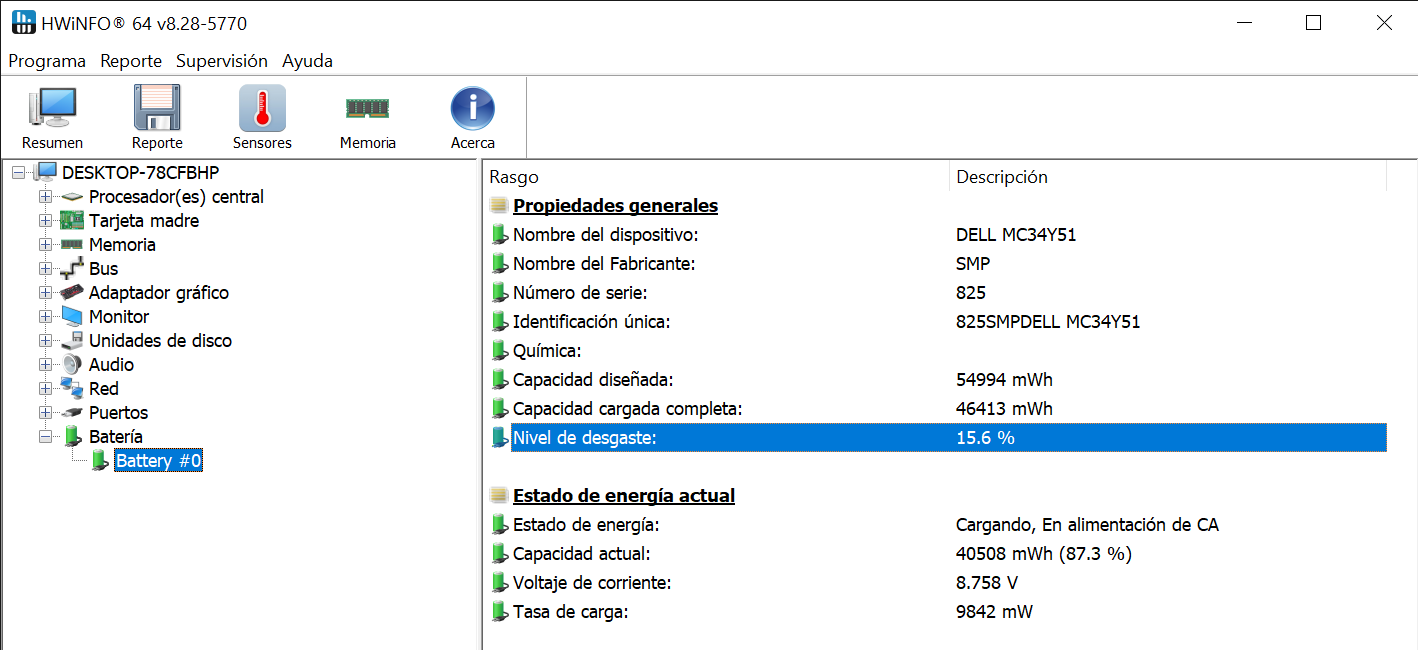Open the Supervisión menu
Viewport: 1418px width, 650px height.
click(x=222, y=61)
